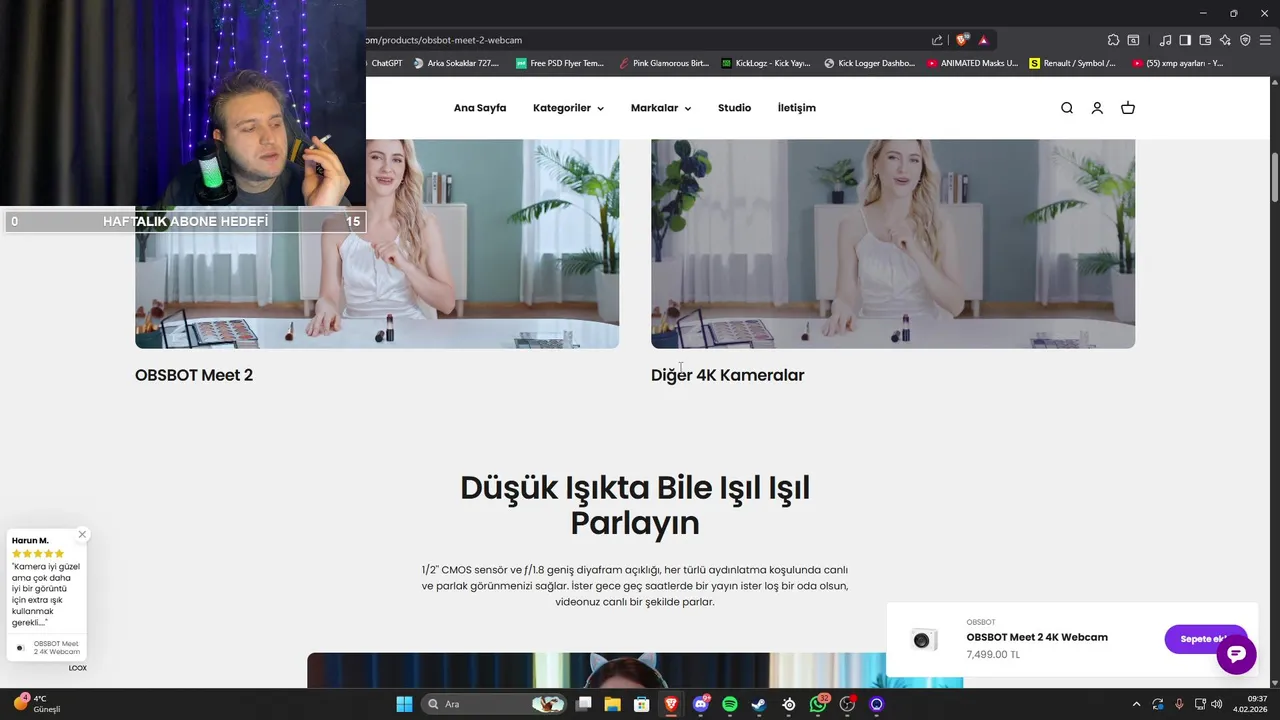Screen dimensions: 1280x720
Task: Click the Diğer 4K Kameralar comparison image
Action: [893, 243]
